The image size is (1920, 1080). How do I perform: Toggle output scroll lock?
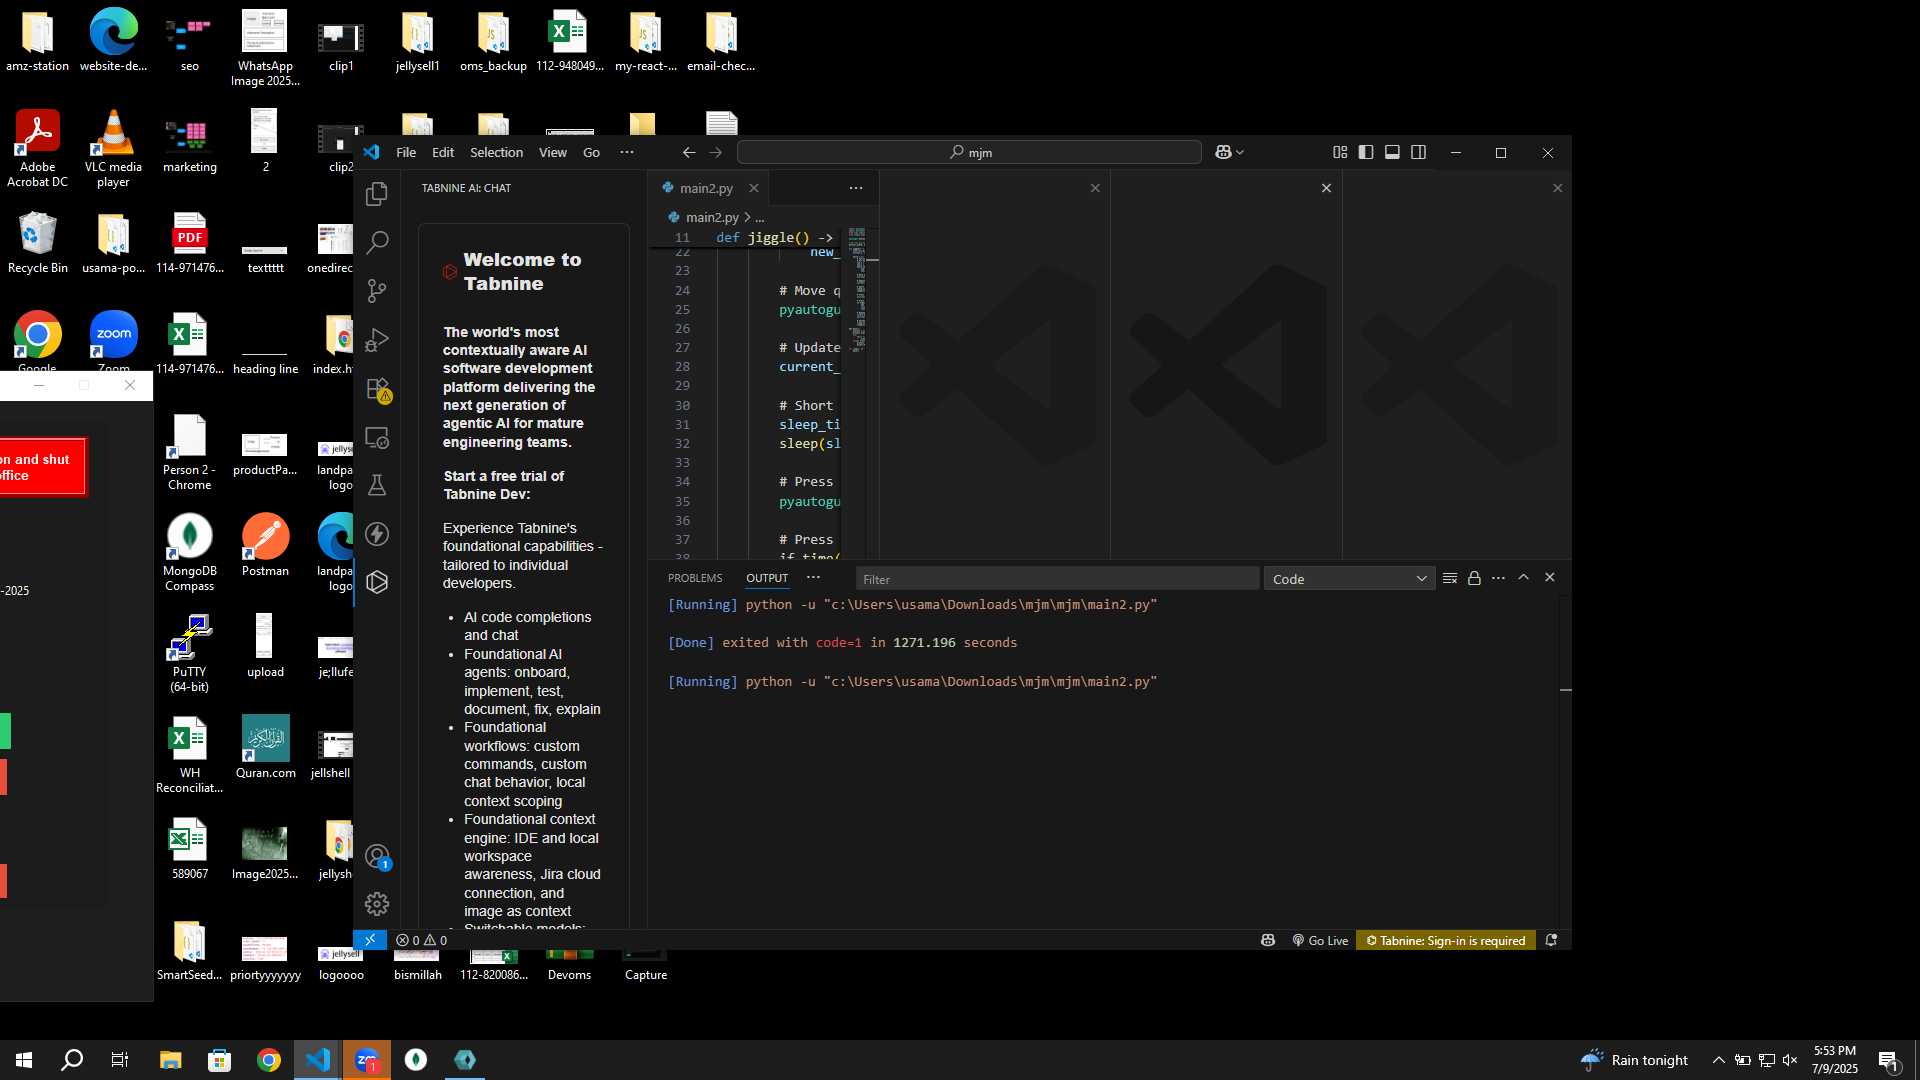pos(1474,578)
